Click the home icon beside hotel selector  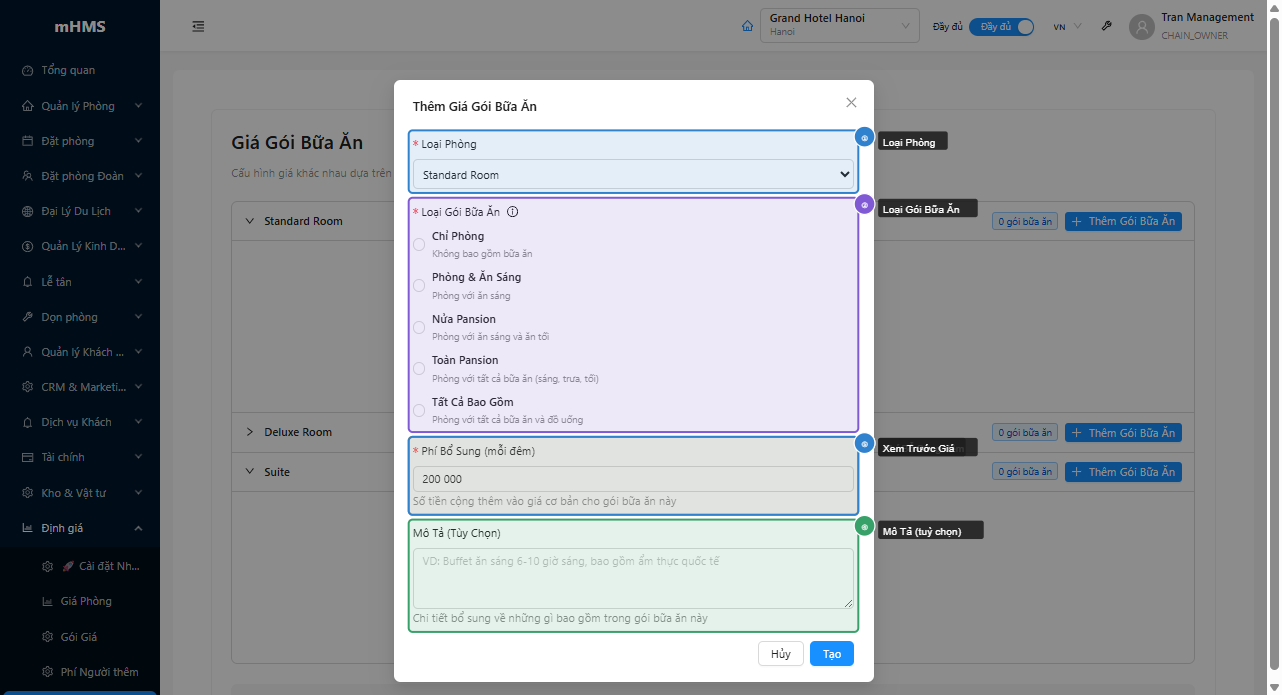pyautogui.click(x=747, y=27)
